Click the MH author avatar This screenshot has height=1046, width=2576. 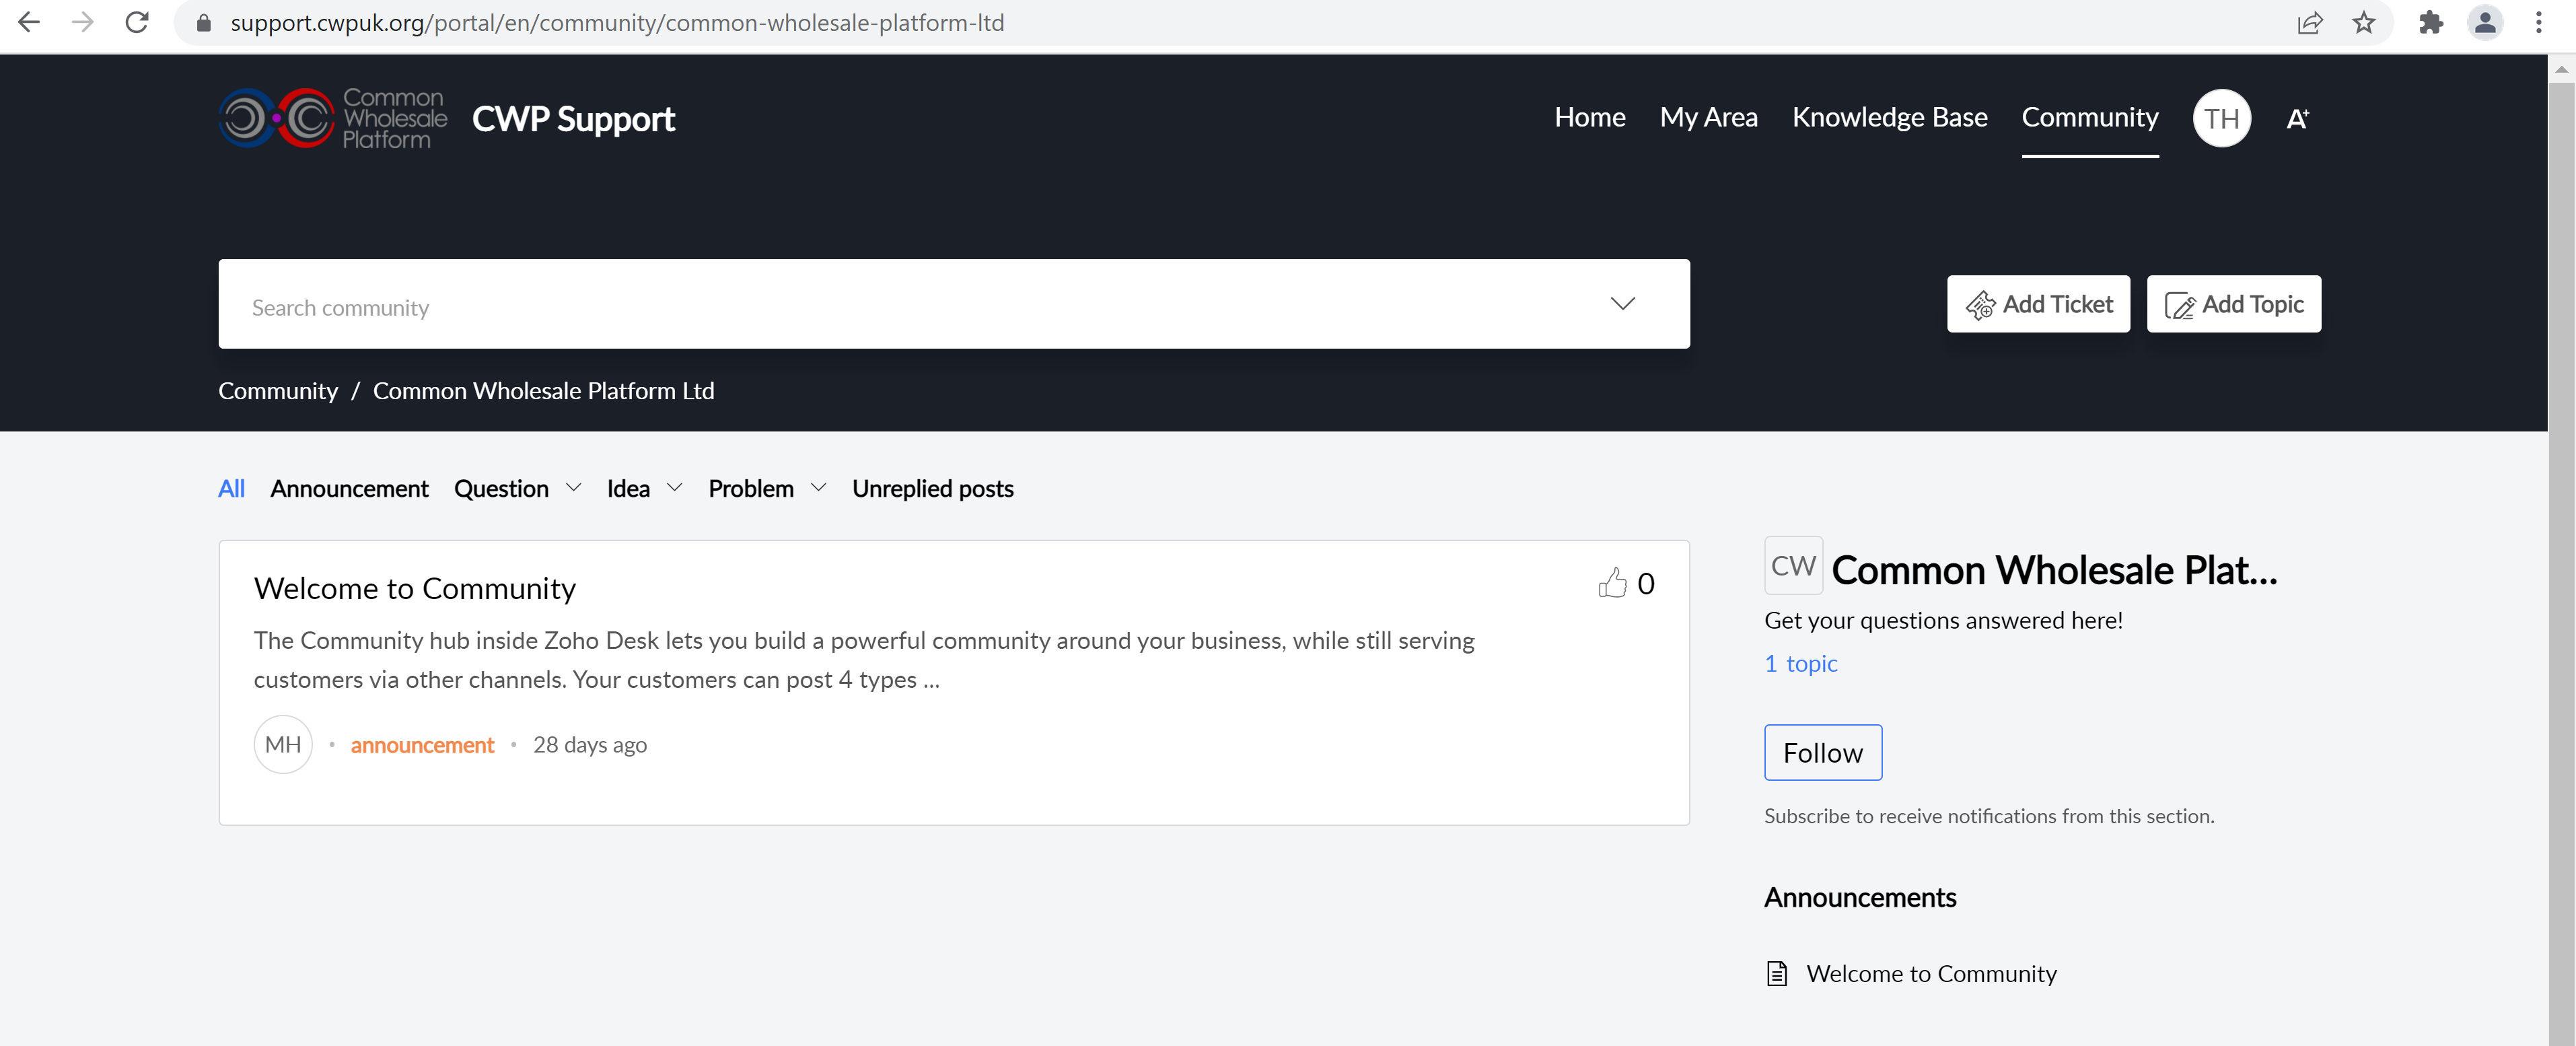tap(283, 745)
